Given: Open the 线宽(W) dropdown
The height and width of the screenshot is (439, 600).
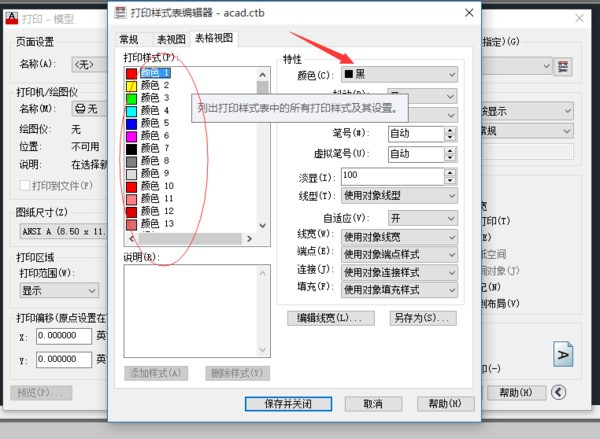Looking at the screenshot, I should pos(399,237).
